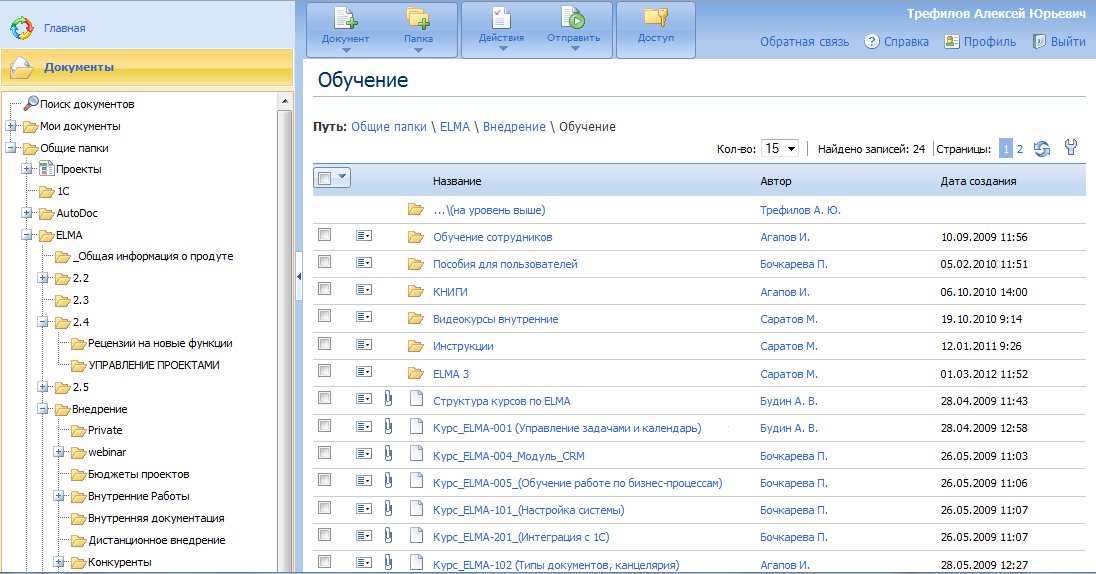Collapse the ELMA folder in tree
The height and width of the screenshot is (574, 1096).
point(27,236)
